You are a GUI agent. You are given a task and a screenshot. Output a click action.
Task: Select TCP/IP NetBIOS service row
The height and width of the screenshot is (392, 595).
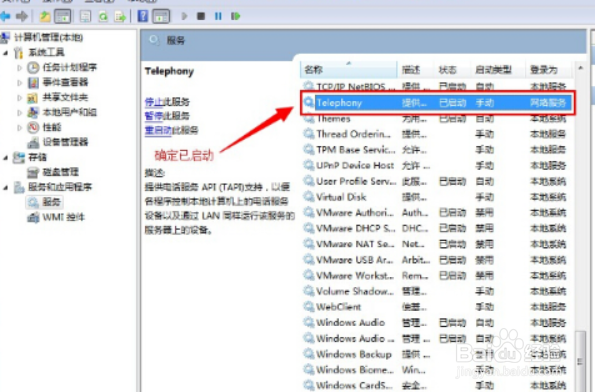pyautogui.click(x=436, y=87)
